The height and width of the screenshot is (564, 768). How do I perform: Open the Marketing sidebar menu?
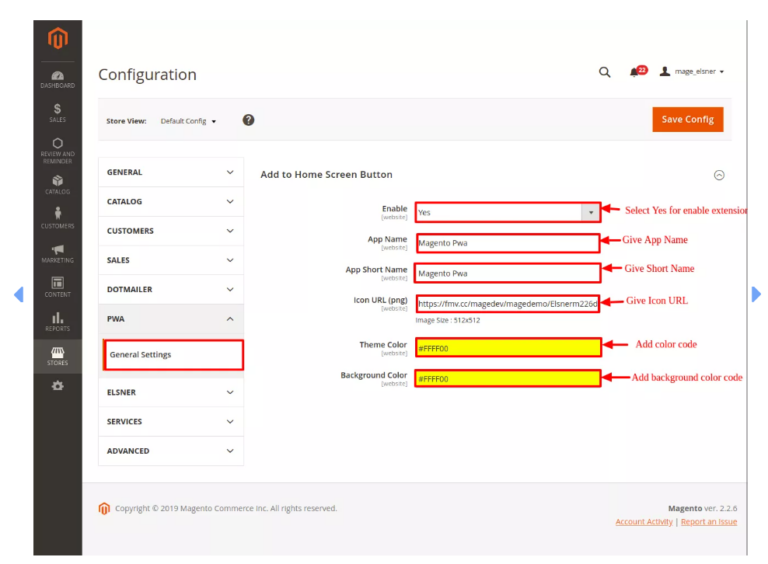point(58,254)
